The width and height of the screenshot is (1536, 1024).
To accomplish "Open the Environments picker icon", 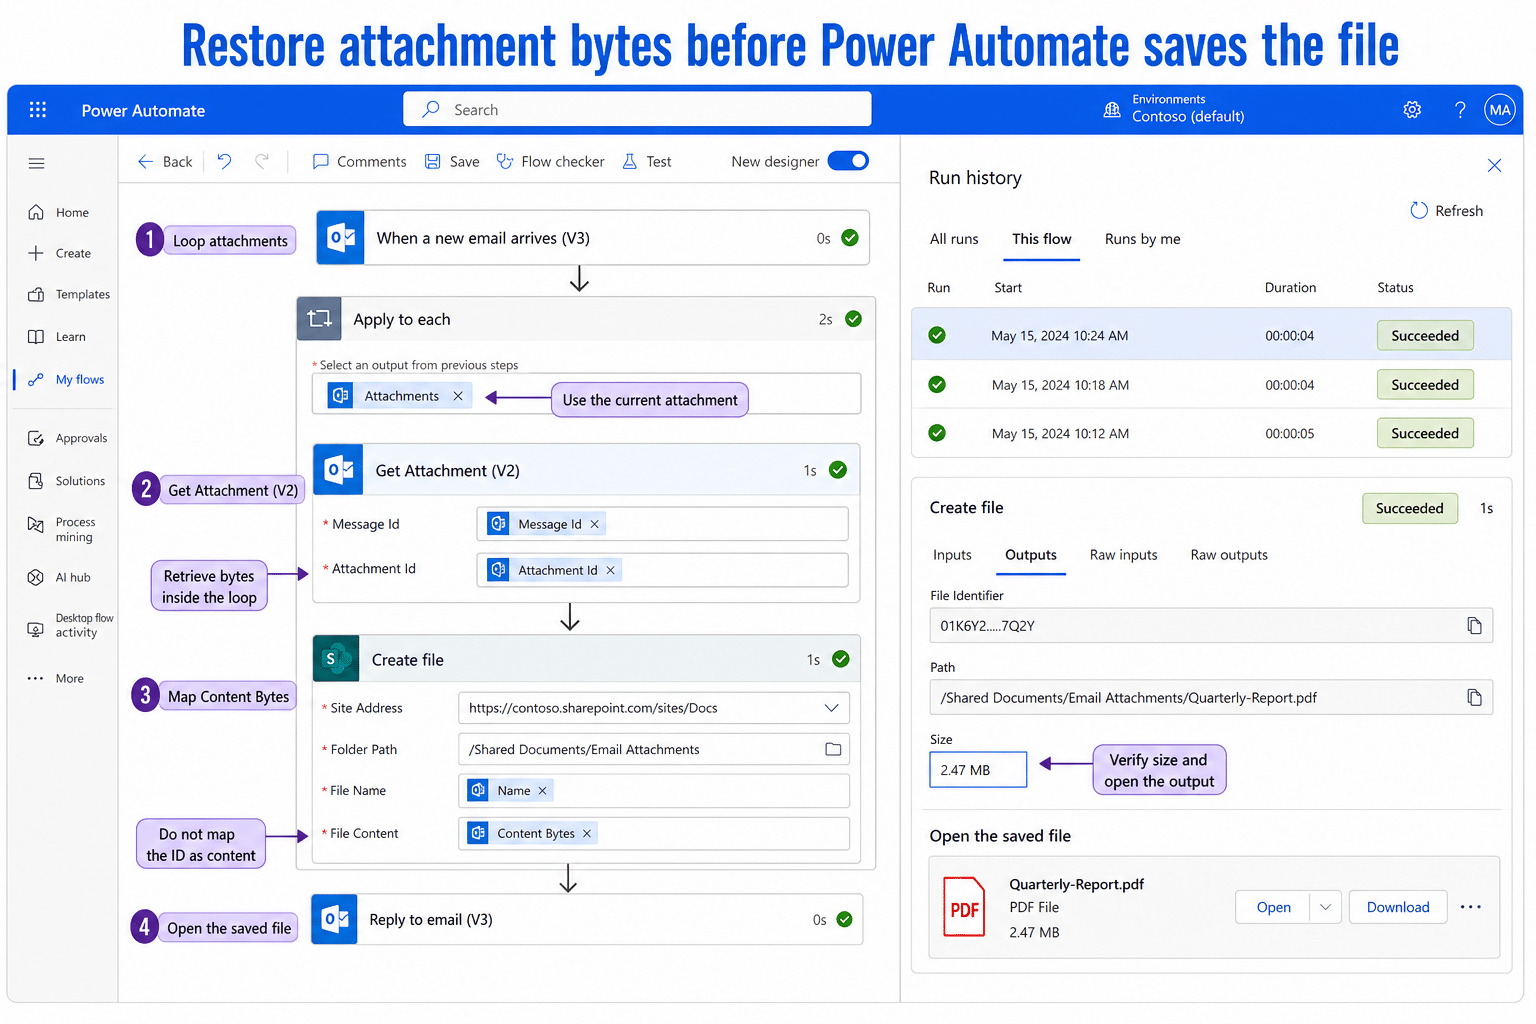I will point(1112,110).
